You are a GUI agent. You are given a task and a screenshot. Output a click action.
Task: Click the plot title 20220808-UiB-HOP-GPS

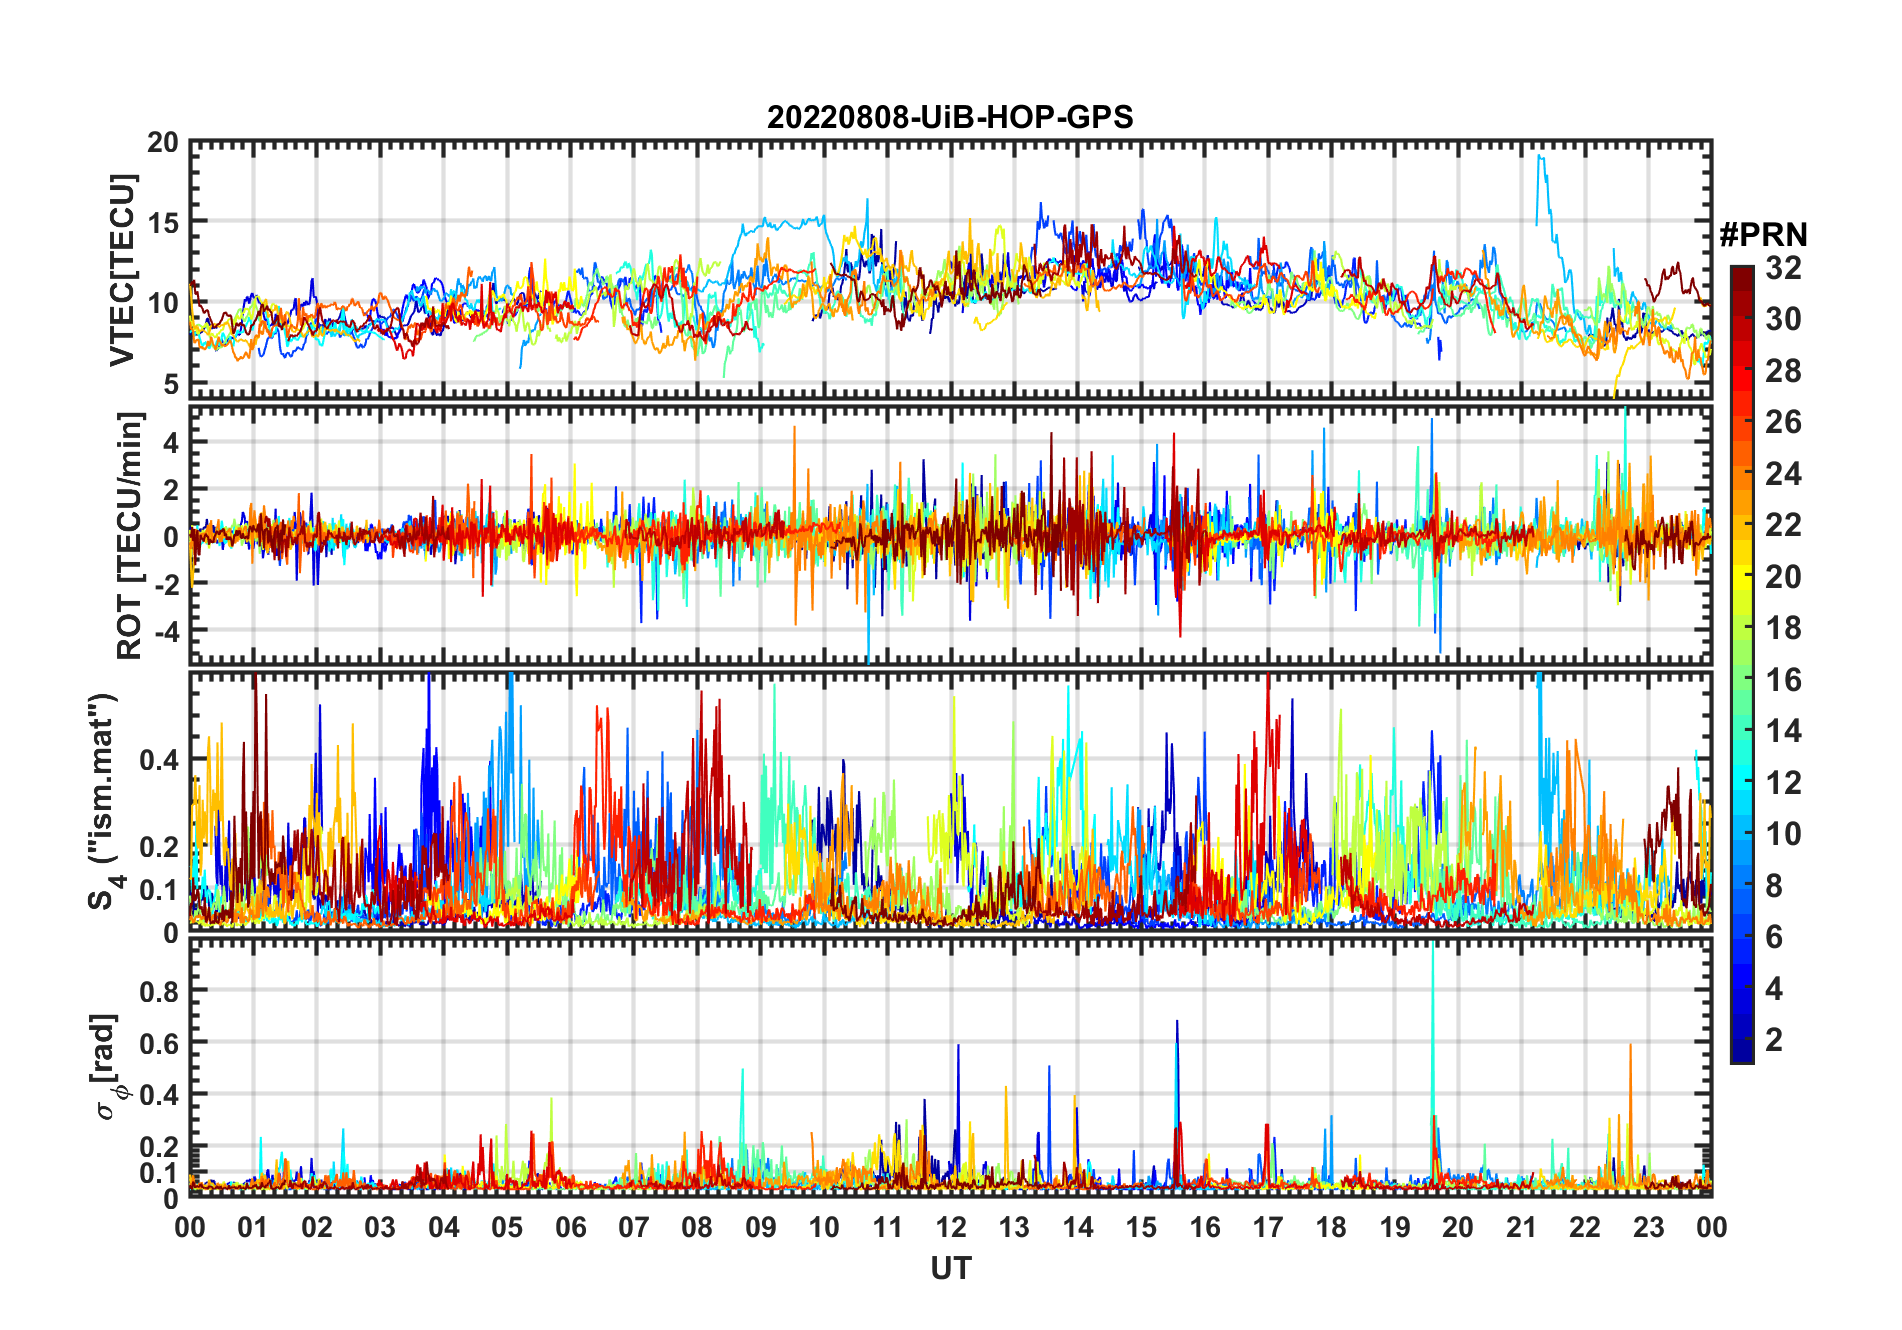tap(950, 118)
